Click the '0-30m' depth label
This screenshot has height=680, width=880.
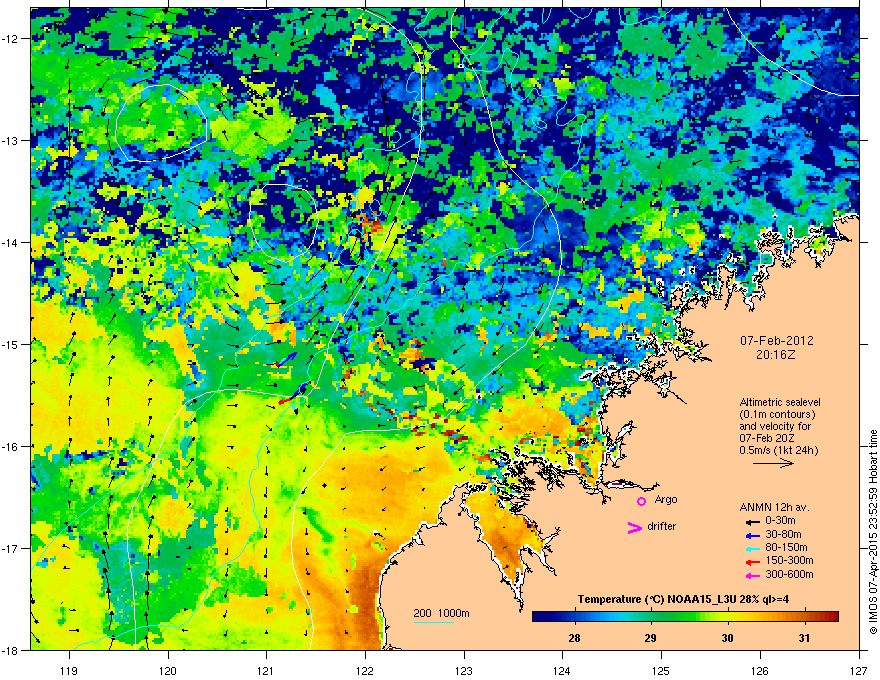click(x=781, y=521)
